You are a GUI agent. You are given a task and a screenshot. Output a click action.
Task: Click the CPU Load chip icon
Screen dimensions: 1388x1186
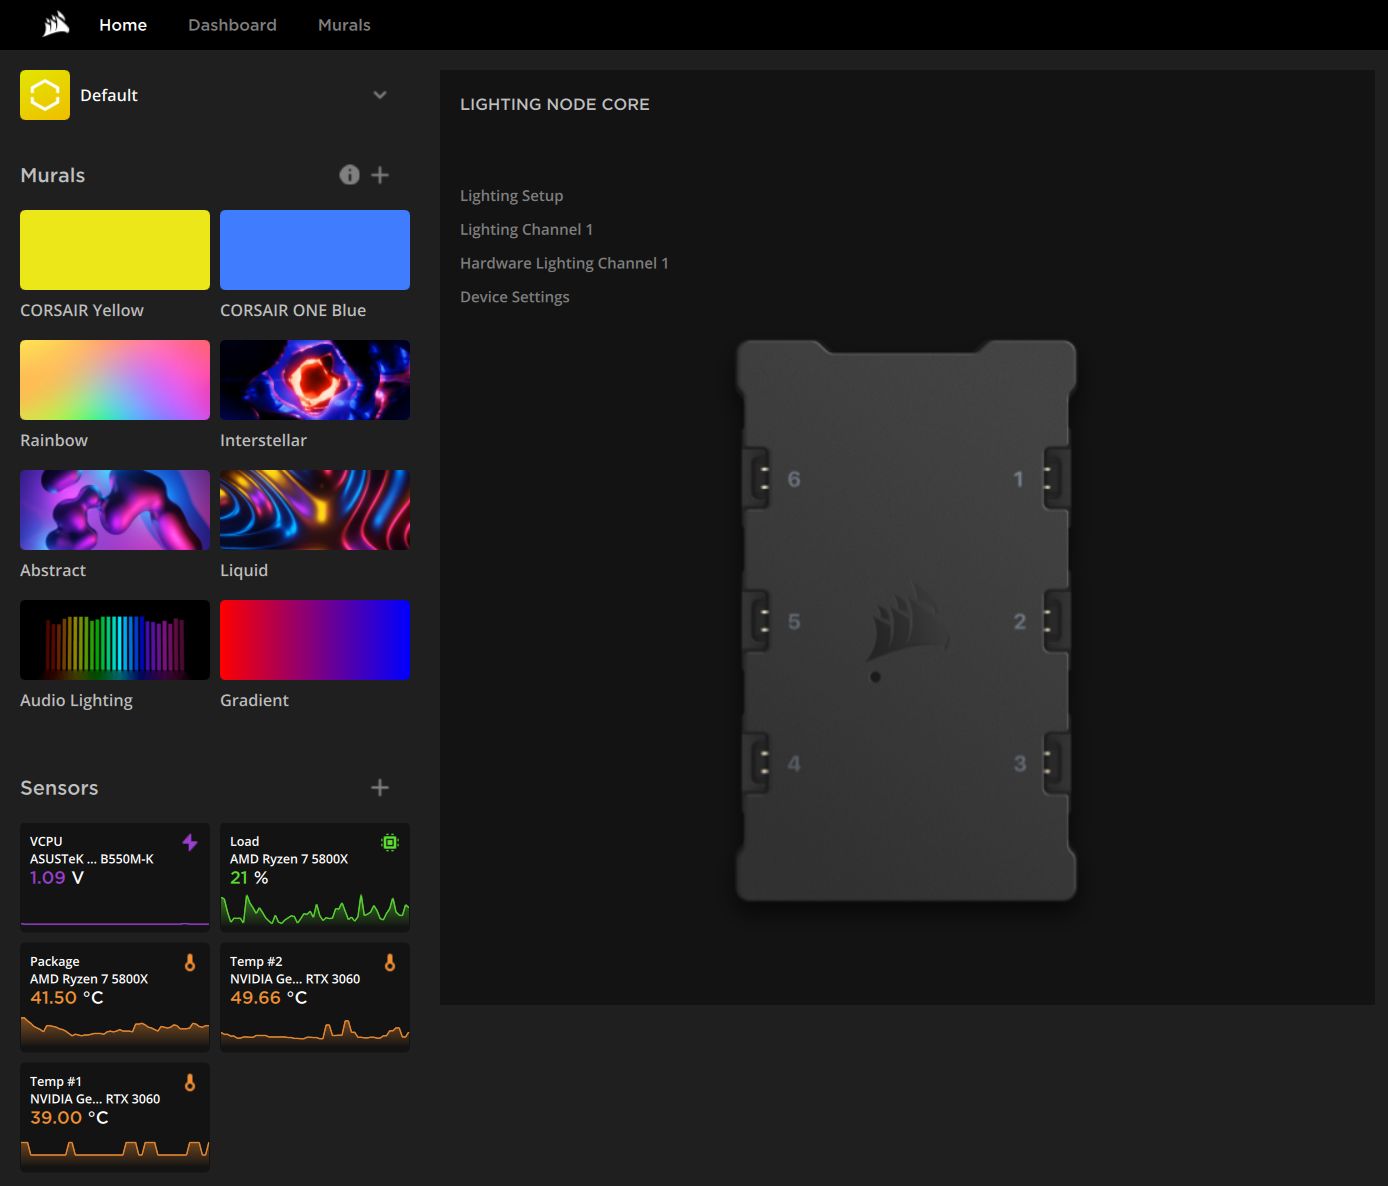coord(390,843)
